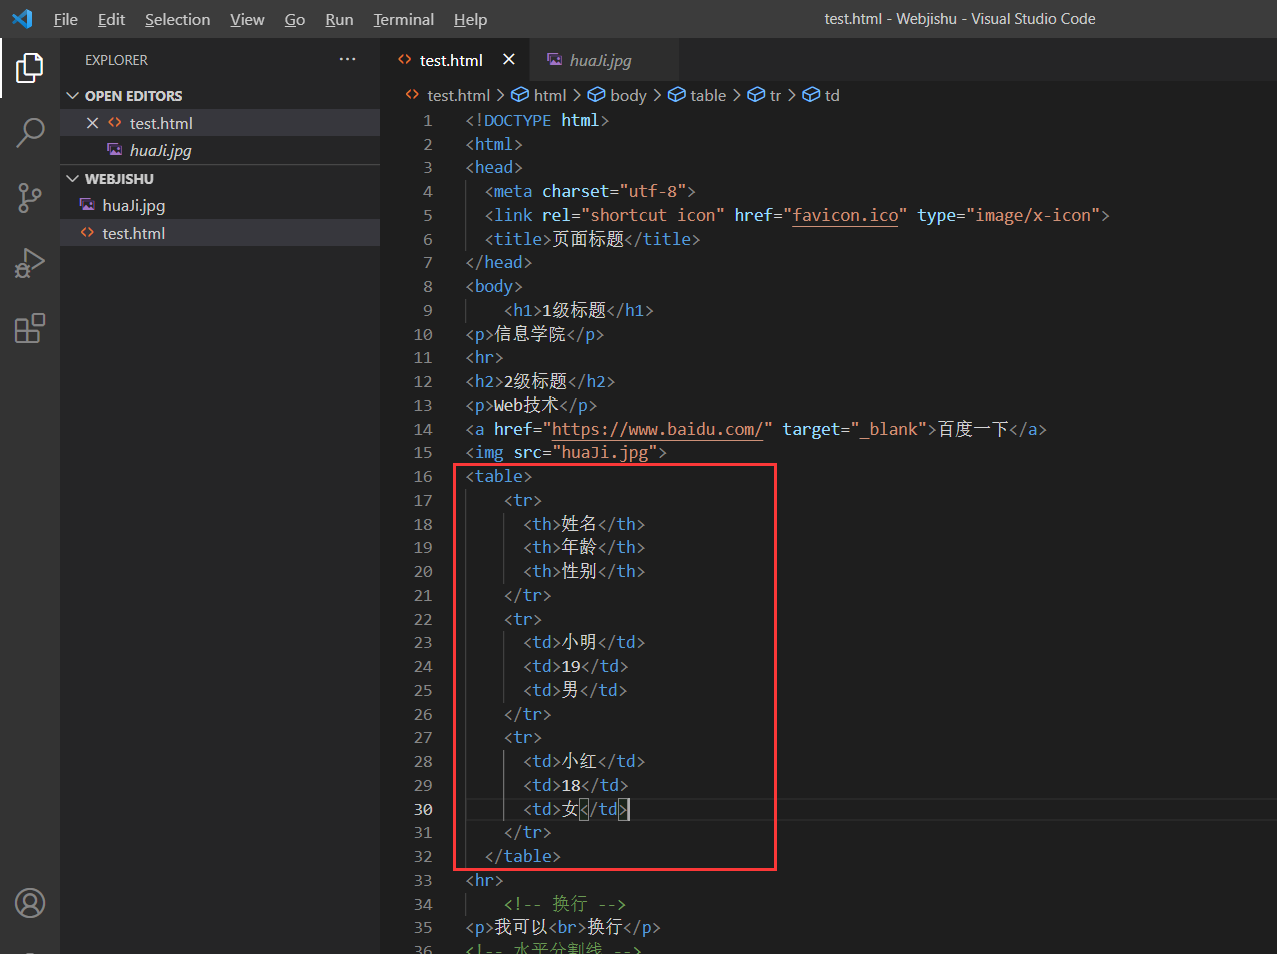Click the <td>小红</td> line

point(584,761)
